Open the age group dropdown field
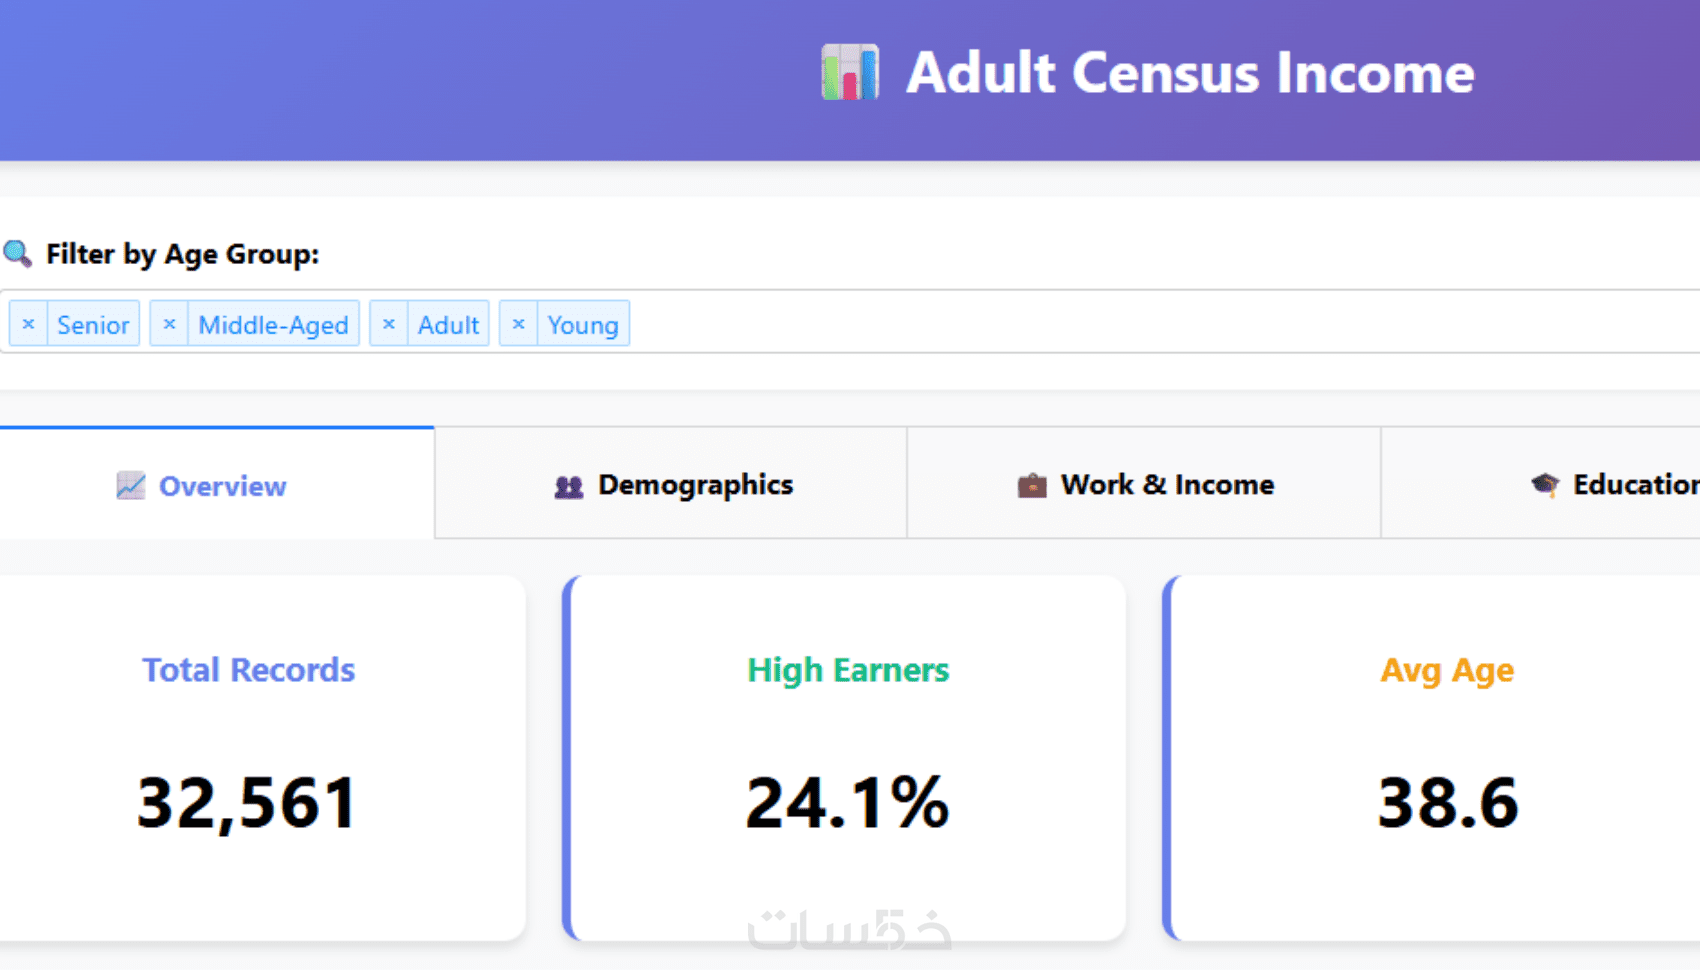Screen dimensions: 1700x970 click(1100, 322)
